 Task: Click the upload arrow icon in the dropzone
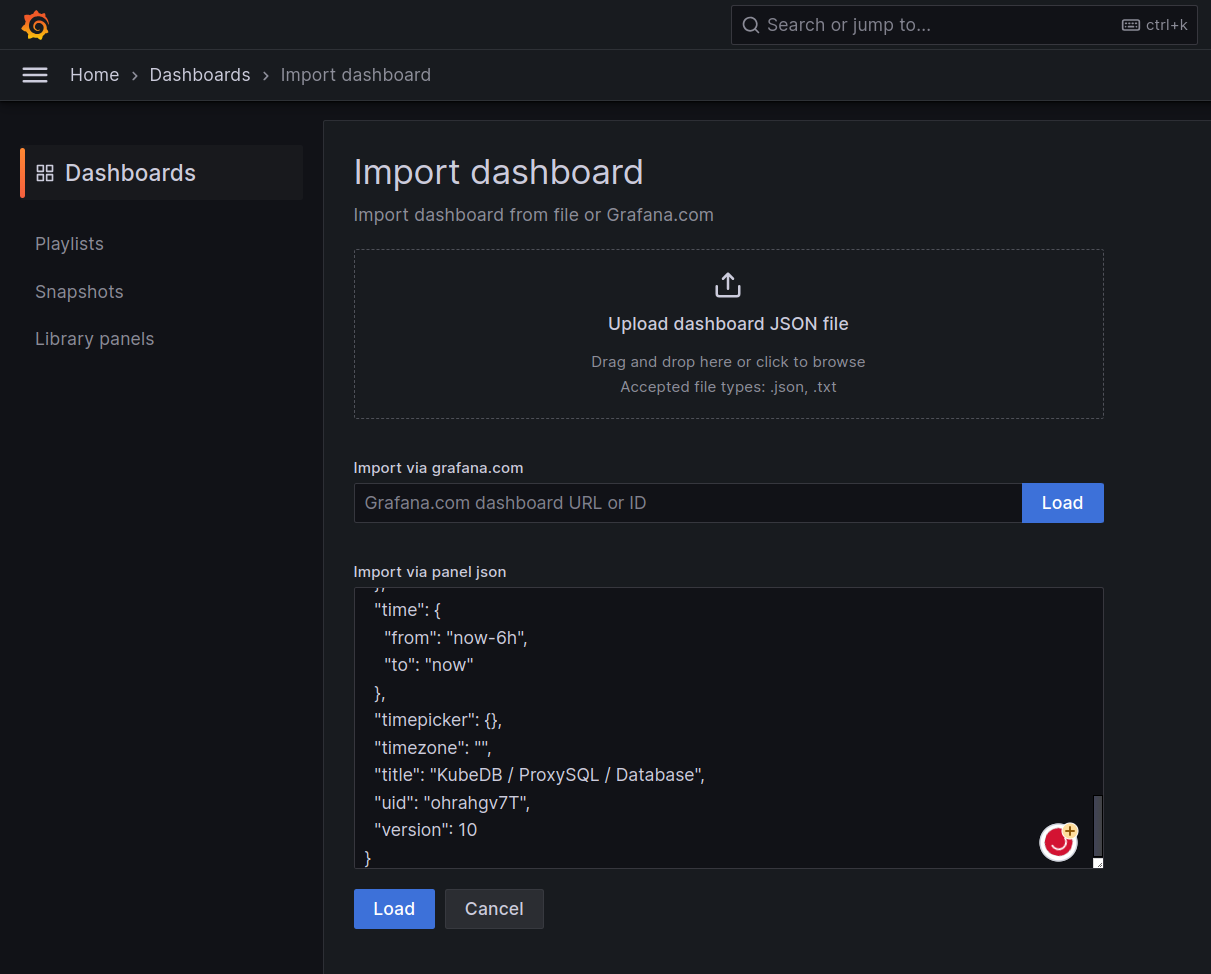728,284
